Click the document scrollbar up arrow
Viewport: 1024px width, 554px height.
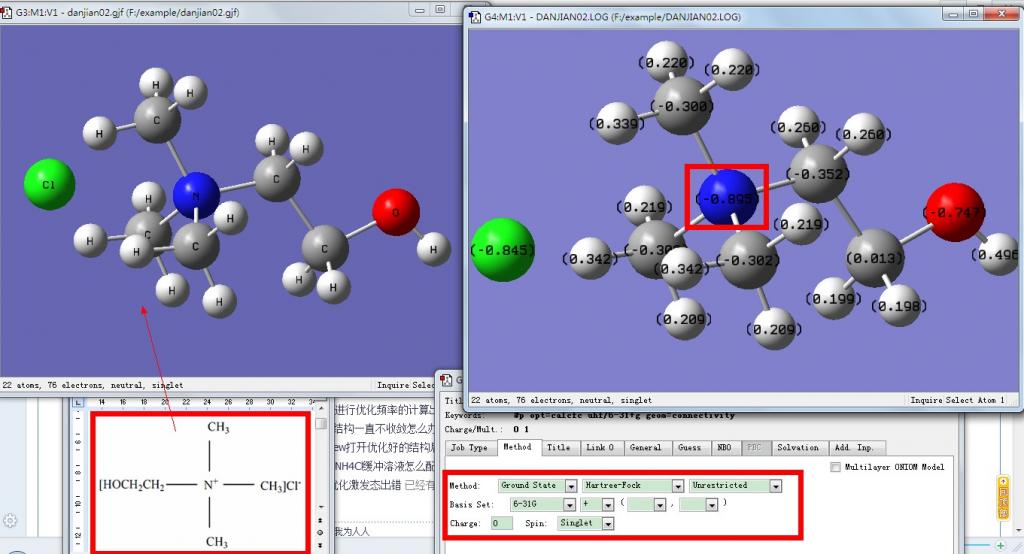321,408
